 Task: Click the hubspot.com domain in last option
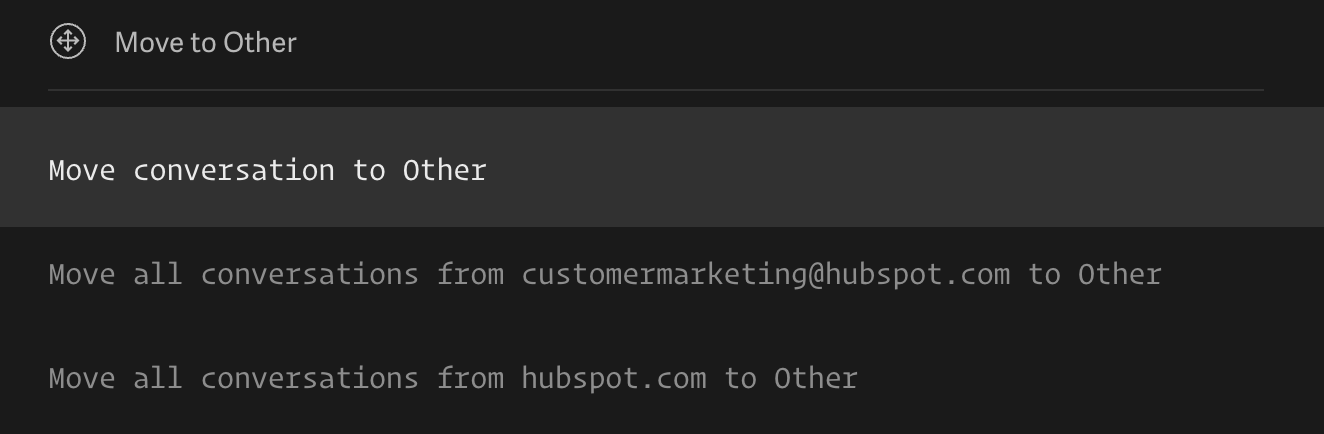(x=613, y=378)
